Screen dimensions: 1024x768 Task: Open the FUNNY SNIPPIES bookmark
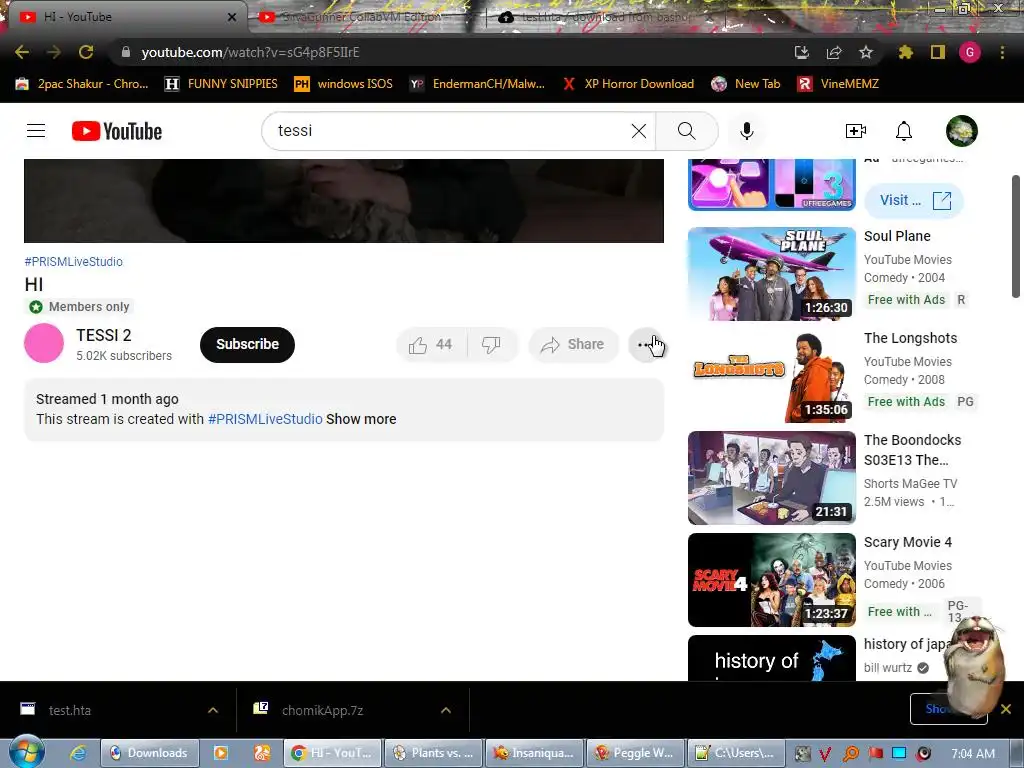tap(221, 84)
